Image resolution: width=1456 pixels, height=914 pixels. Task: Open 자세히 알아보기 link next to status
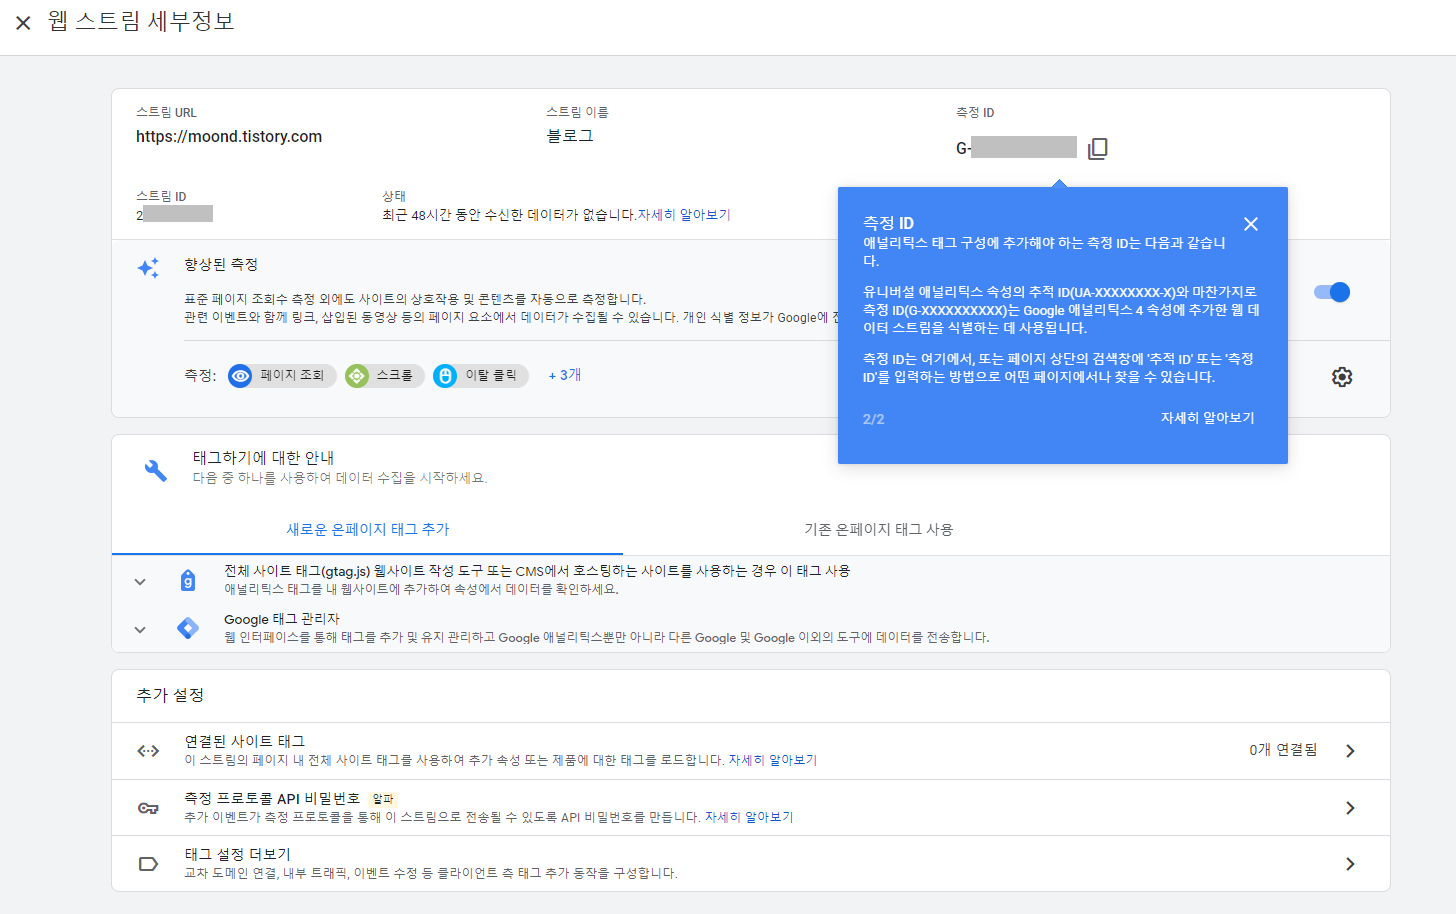click(x=684, y=215)
